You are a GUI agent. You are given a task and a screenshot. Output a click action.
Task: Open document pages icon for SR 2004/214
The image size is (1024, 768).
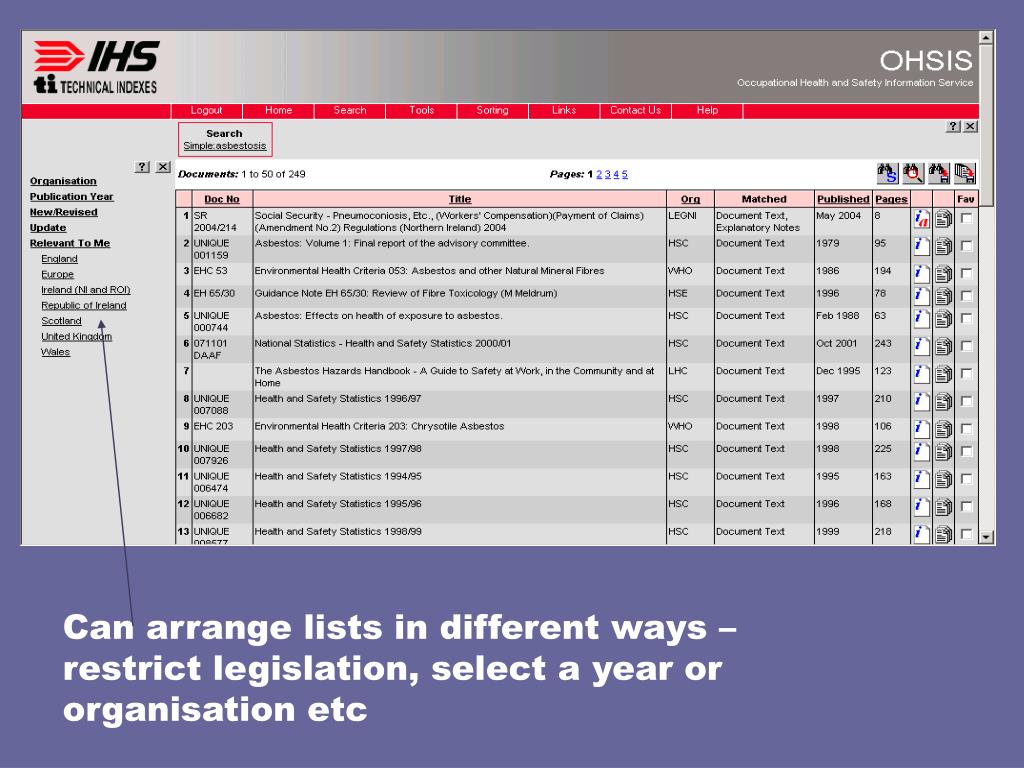943,220
